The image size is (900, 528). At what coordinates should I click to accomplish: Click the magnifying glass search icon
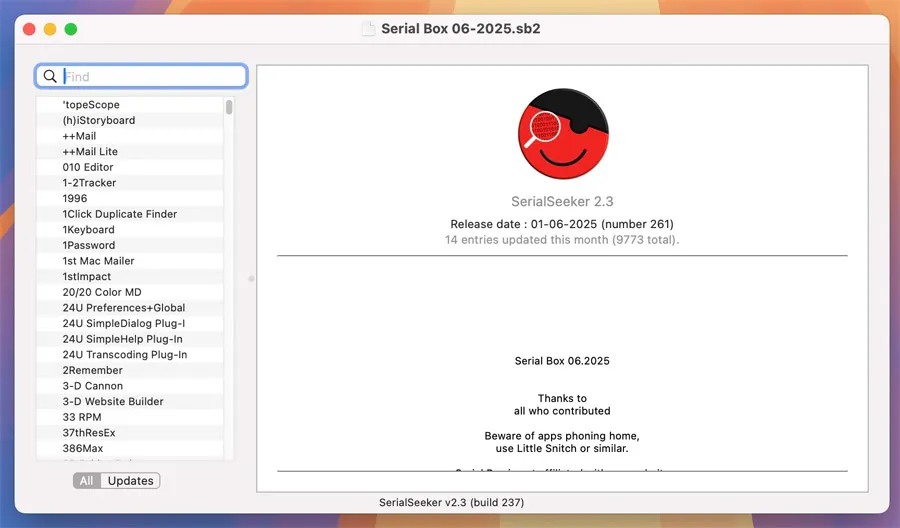pyautogui.click(x=50, y=76)
